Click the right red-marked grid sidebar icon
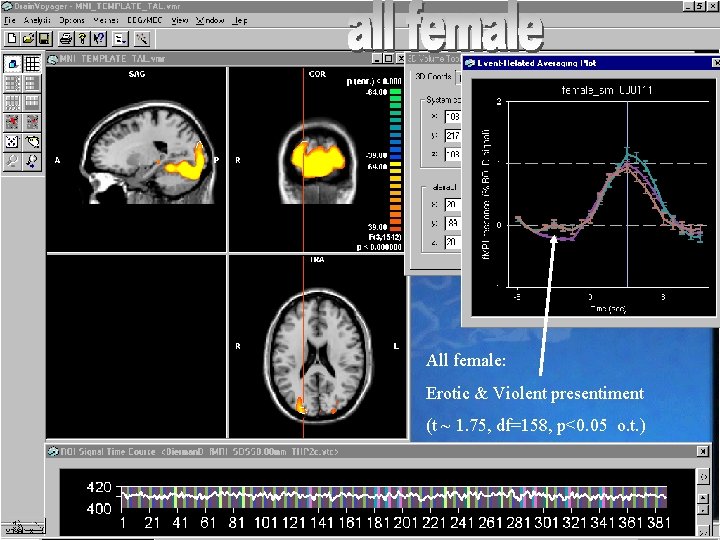 coord(32,122)
